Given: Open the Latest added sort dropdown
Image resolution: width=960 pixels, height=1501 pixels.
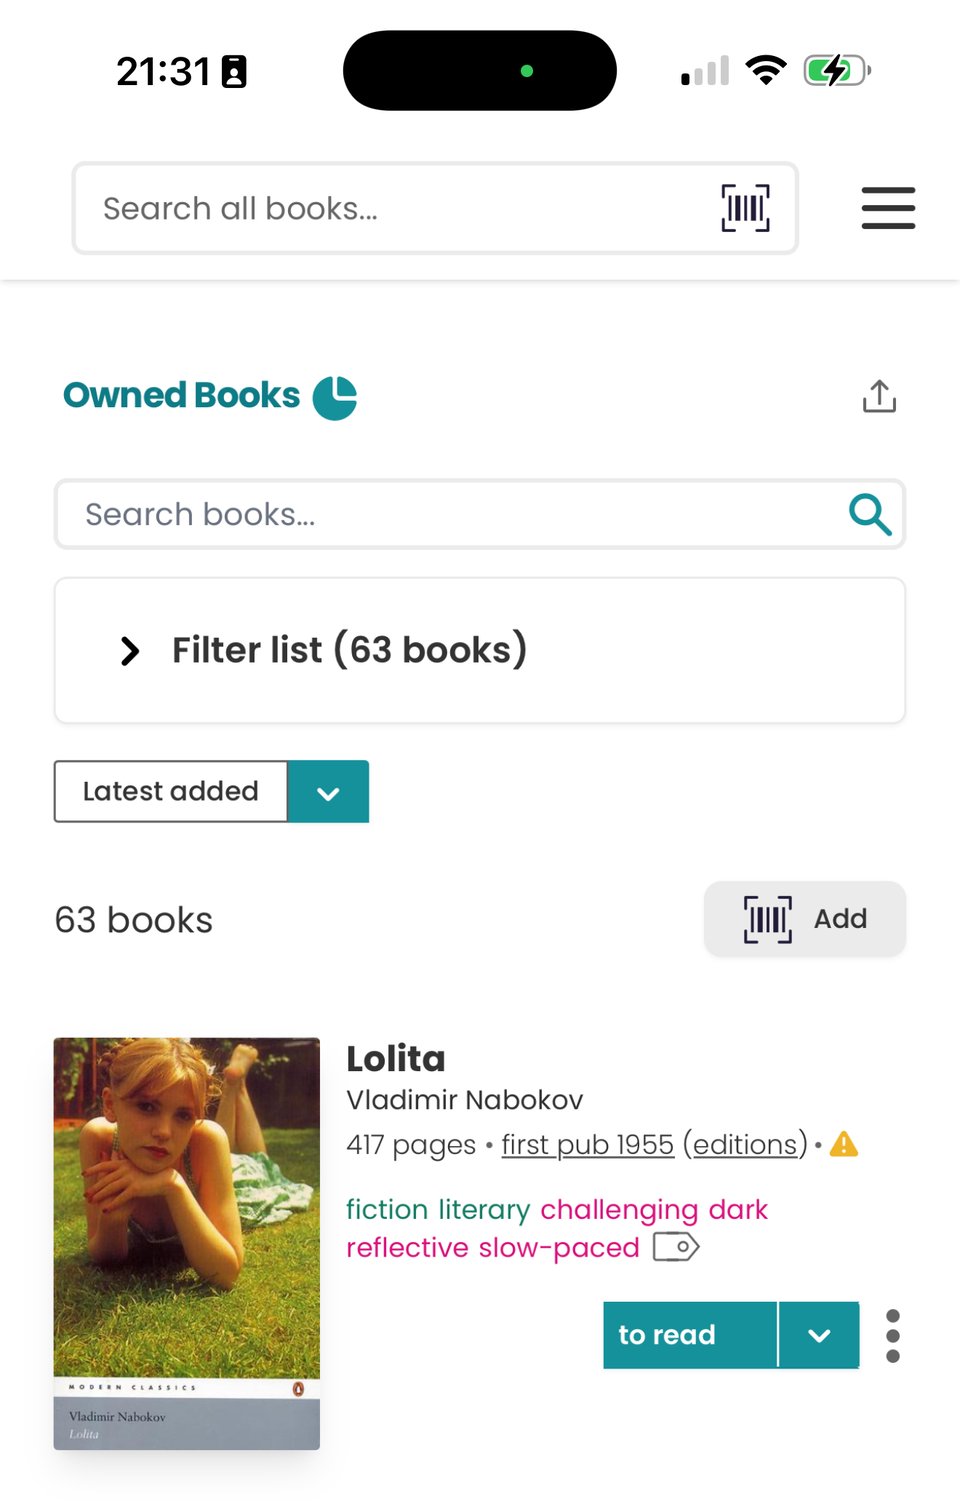Looking at the screenshot, I should [x=328, y=792].
